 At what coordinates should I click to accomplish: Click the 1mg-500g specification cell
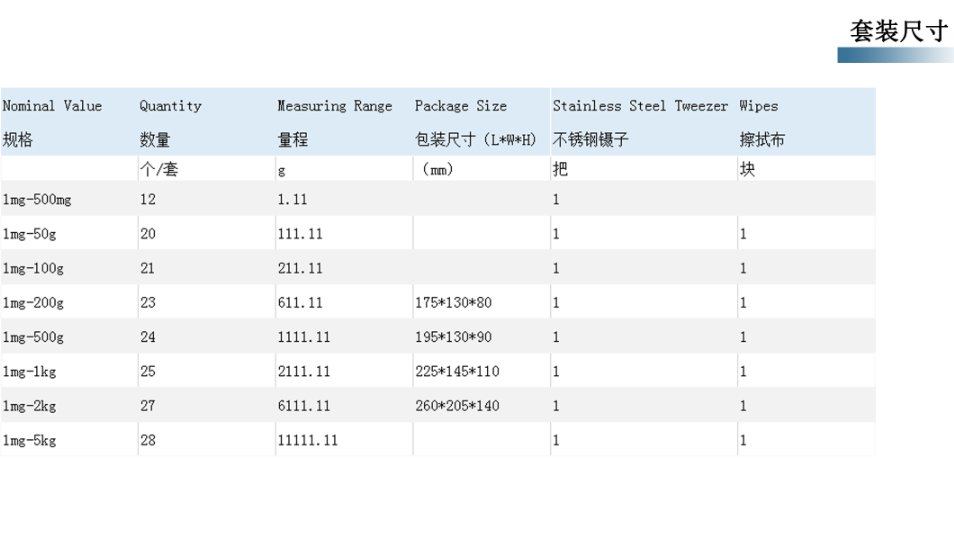point(33,337)
